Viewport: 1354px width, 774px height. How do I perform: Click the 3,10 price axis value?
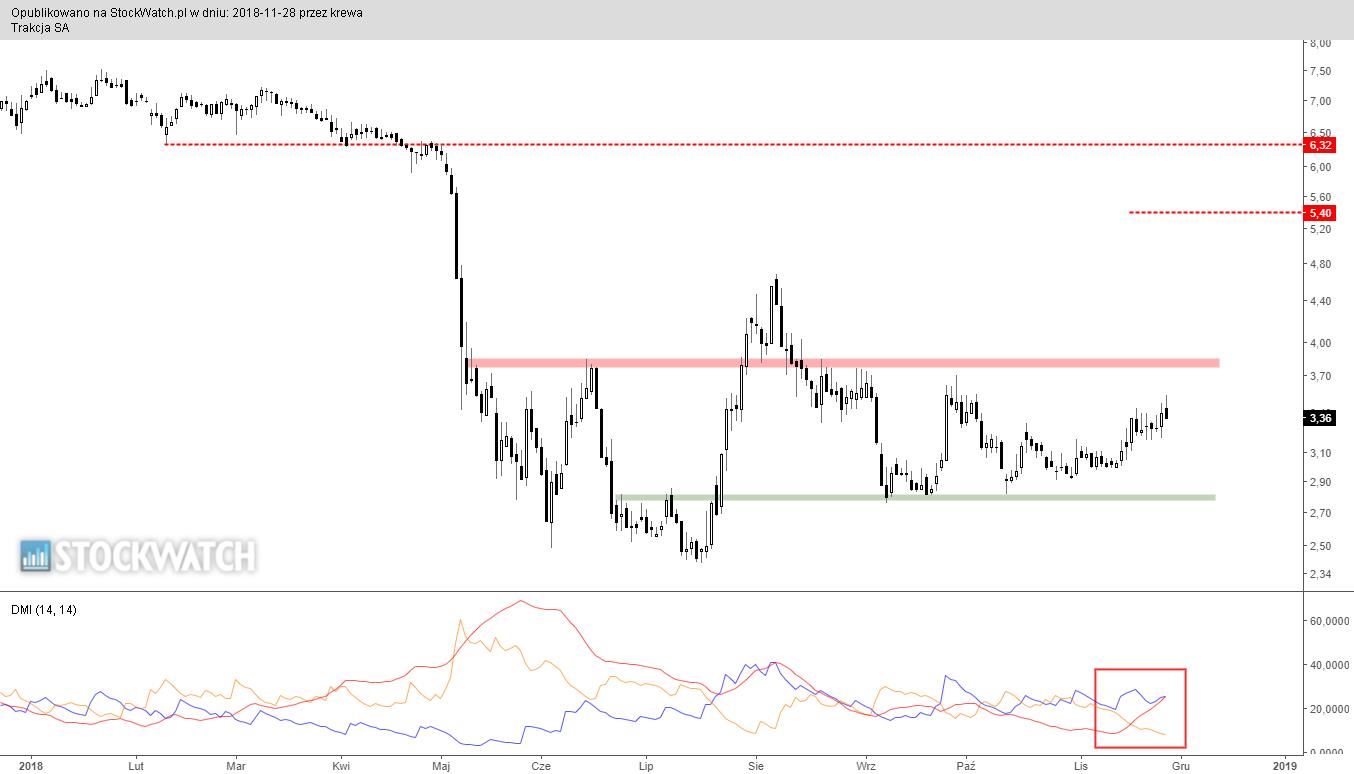[1320, 453]
